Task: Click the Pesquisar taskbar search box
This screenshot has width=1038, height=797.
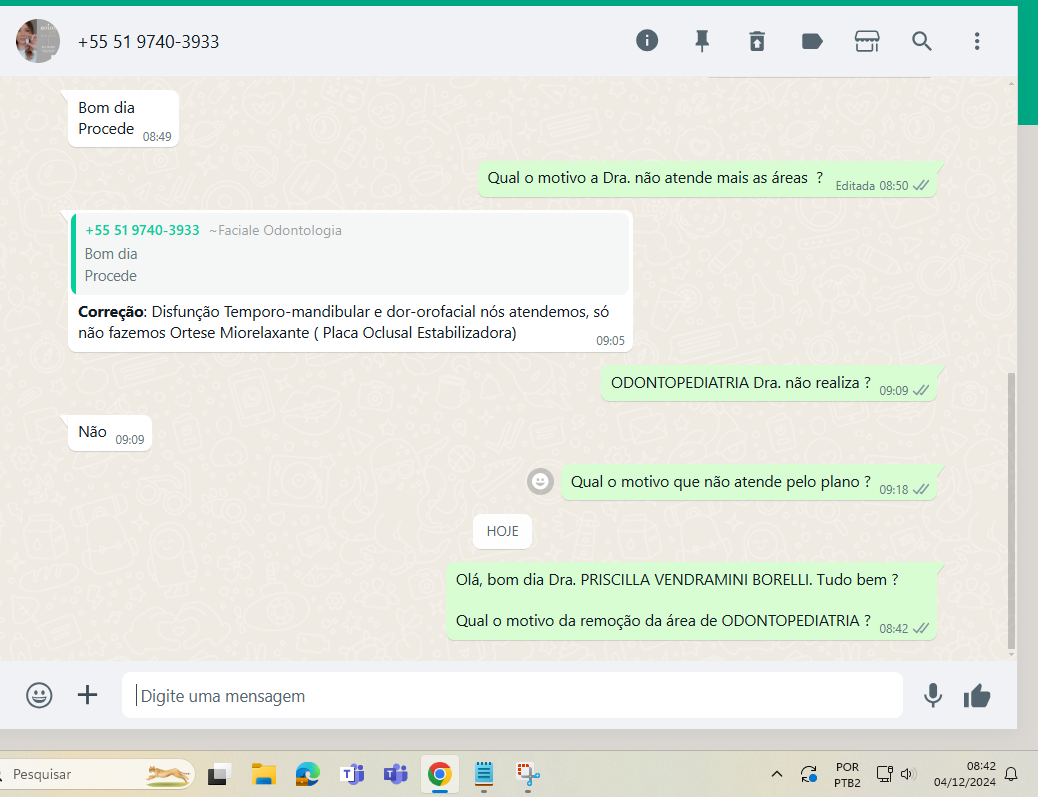Action: coord(97,774)
